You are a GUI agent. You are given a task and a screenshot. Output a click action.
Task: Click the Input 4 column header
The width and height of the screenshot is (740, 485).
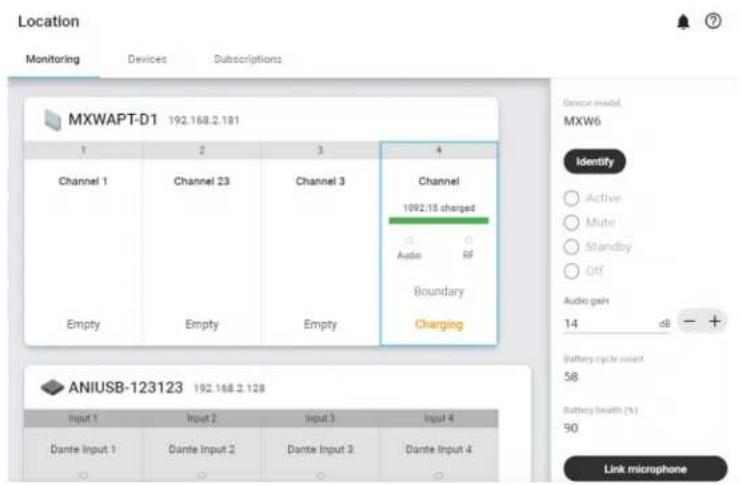click(x=439, y=418)
